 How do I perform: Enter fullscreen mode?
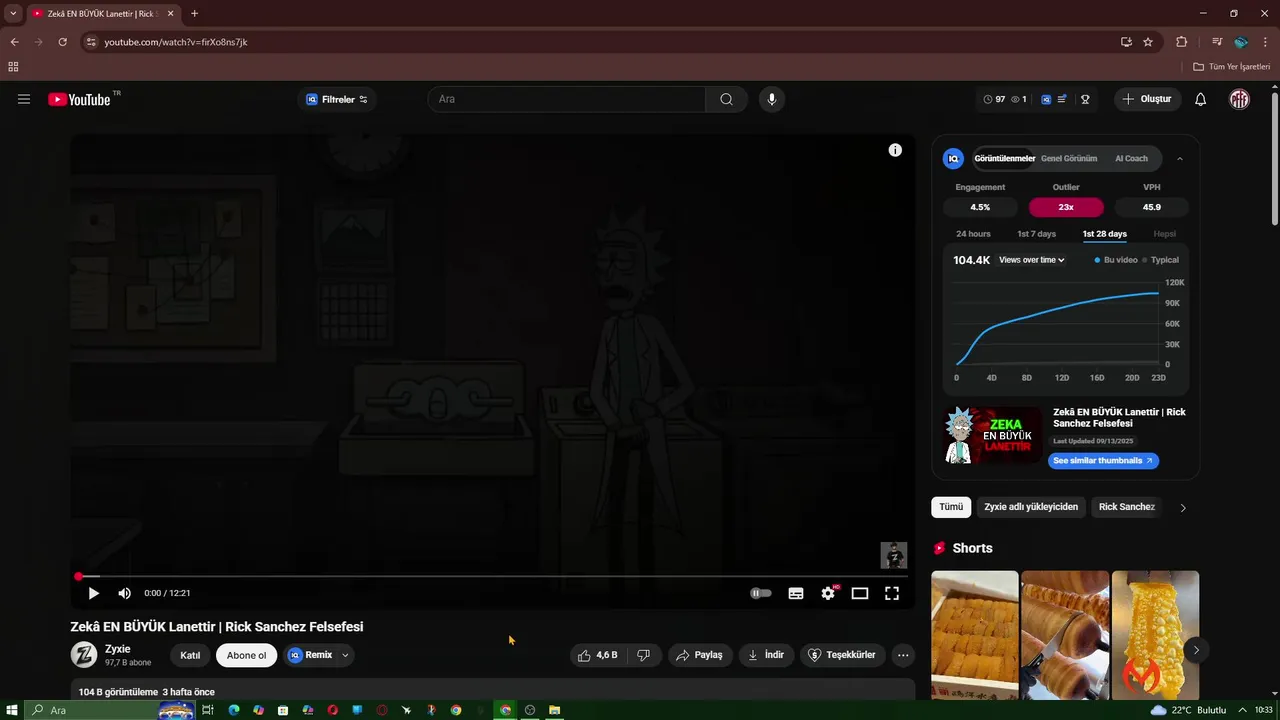point(892,593)
